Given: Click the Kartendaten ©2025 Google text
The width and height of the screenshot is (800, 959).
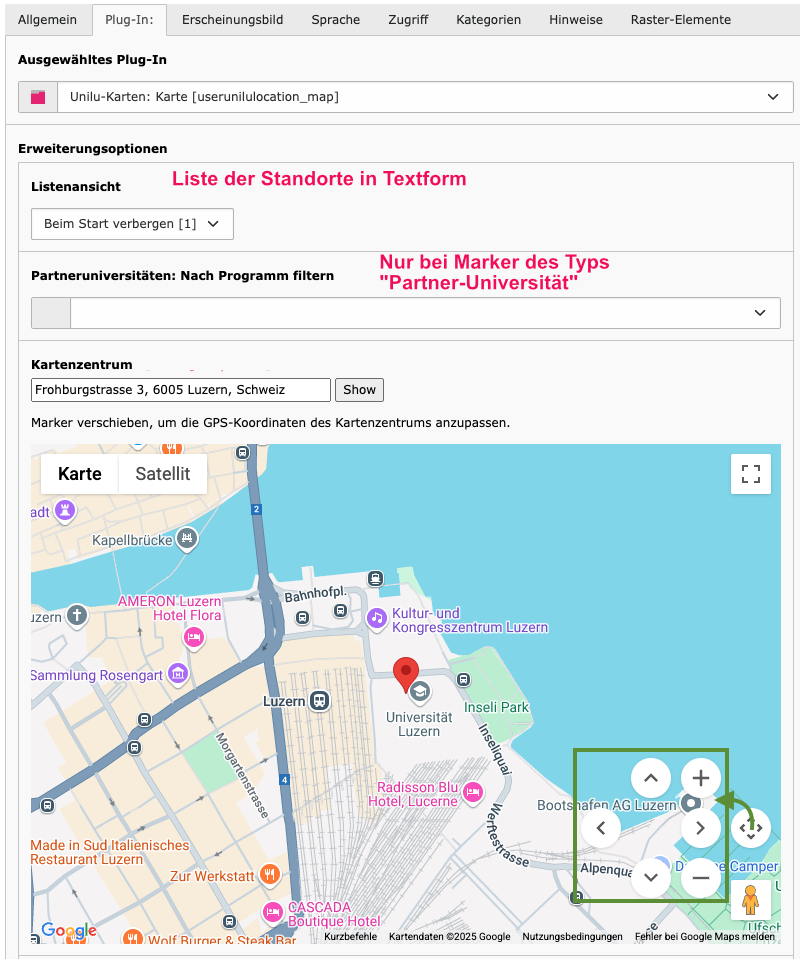Looking at the screenshot, I should click(x=450, y=936).
